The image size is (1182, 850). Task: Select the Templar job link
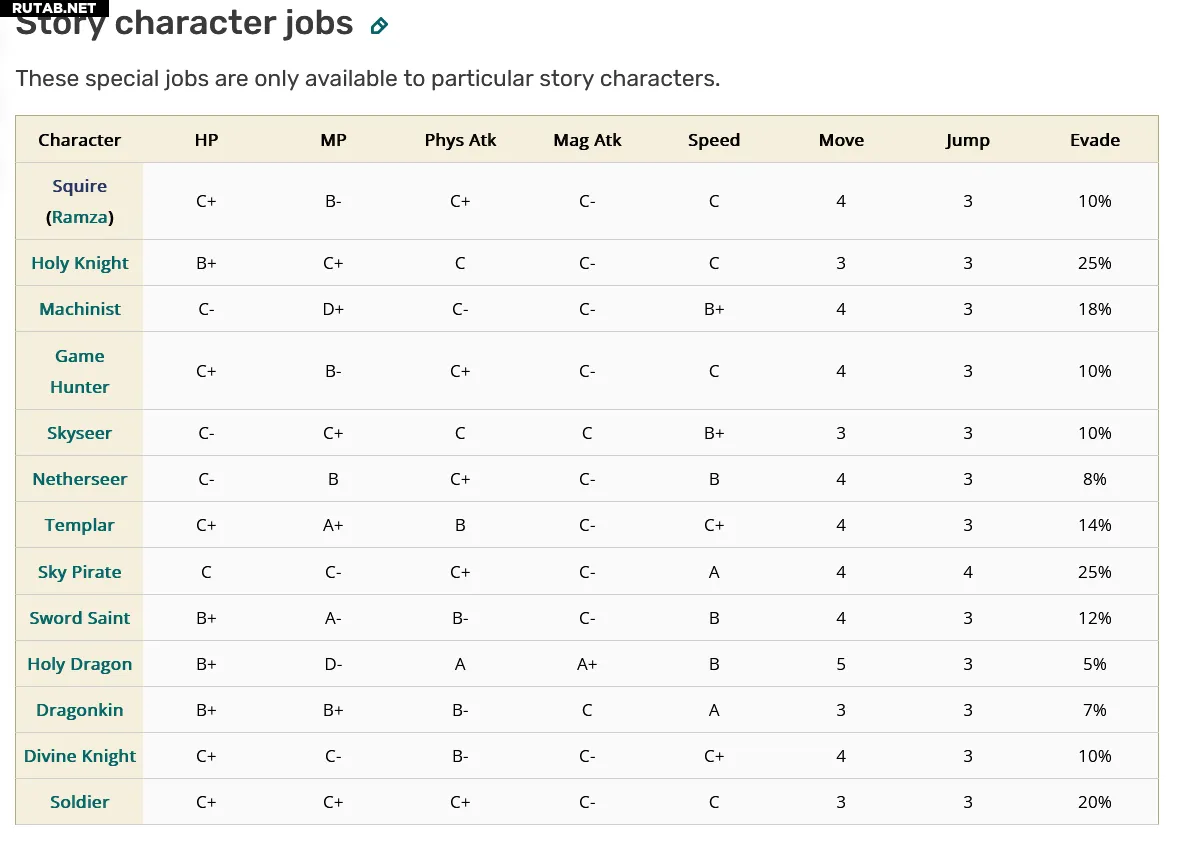click(x=80, y=525)
